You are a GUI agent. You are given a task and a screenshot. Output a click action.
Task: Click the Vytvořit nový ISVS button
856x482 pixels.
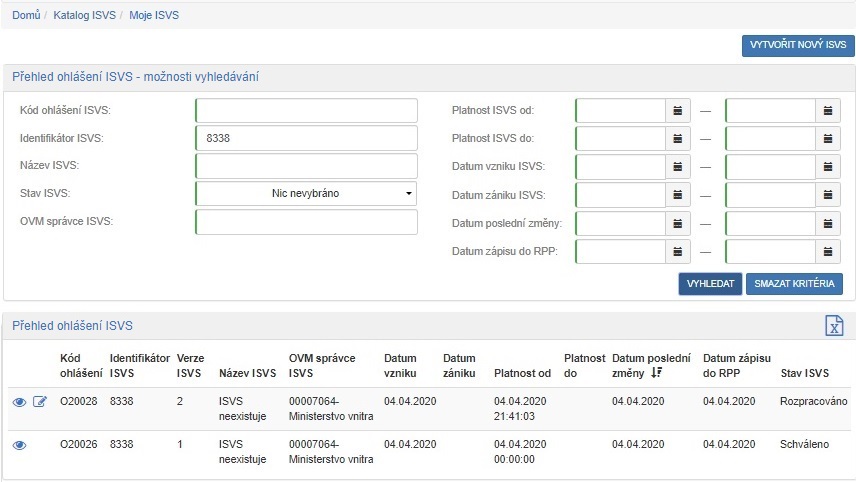tap(797, 45)
